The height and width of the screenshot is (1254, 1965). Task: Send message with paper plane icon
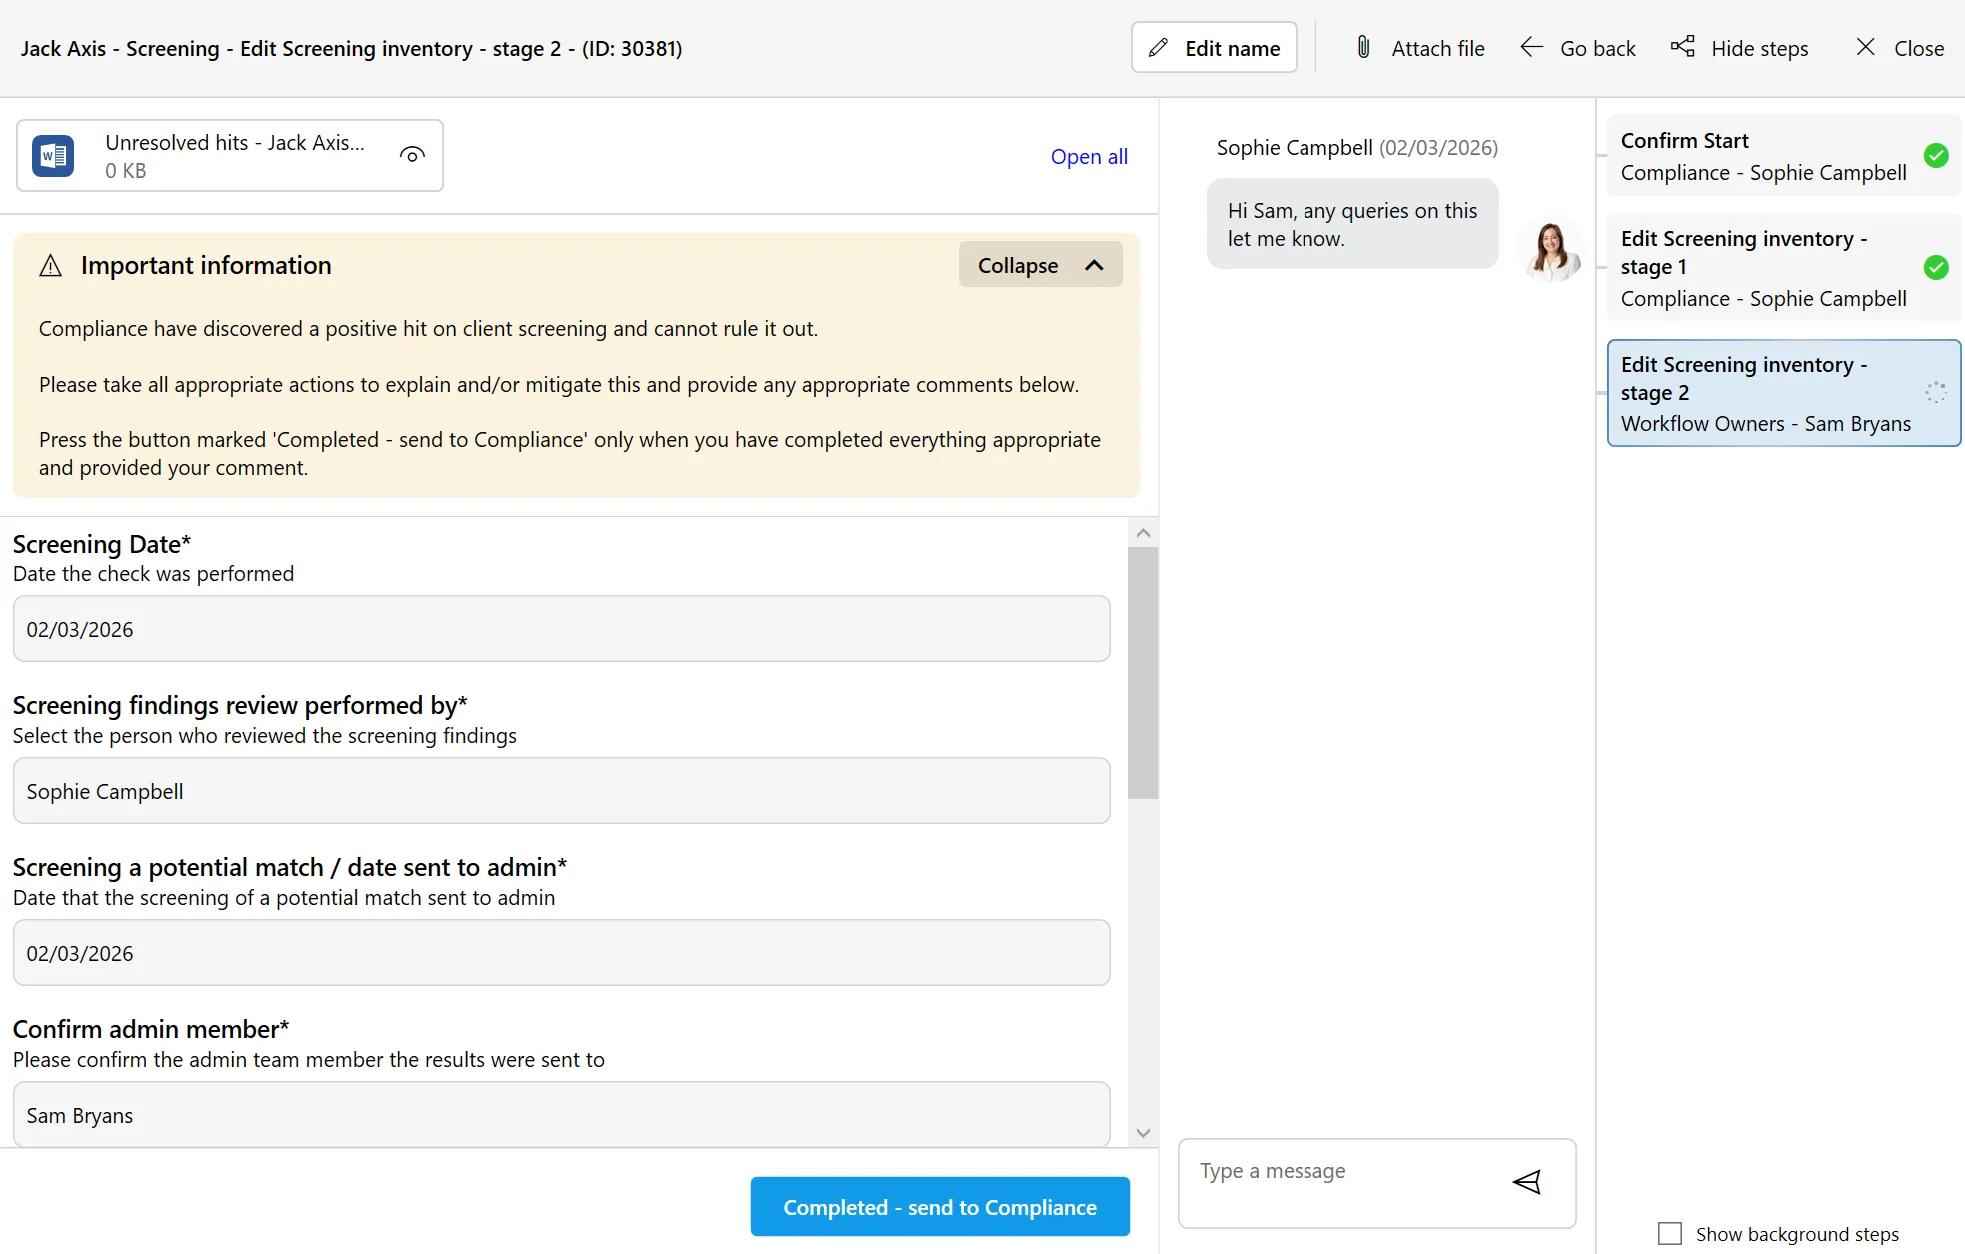click(1527, 1182)
